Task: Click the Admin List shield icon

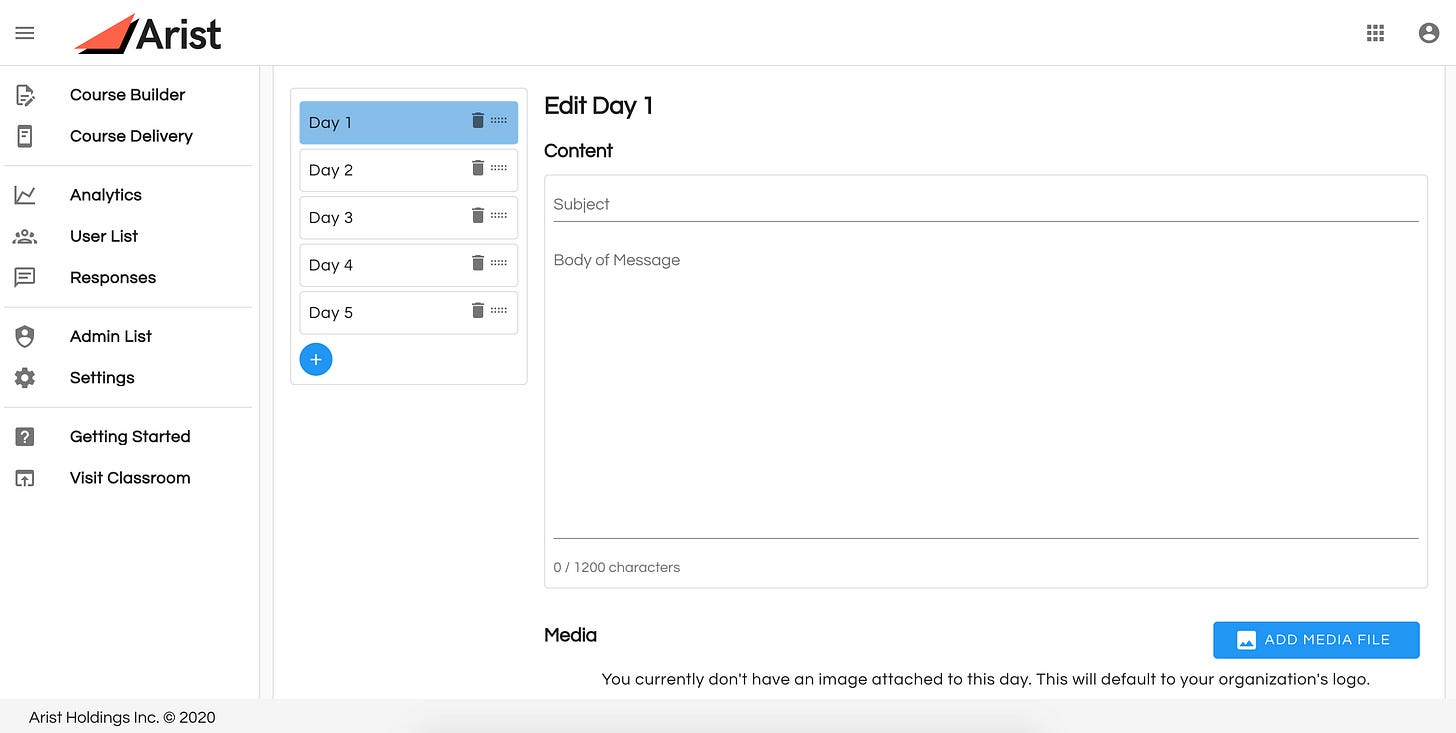Action: coord(25,336)
